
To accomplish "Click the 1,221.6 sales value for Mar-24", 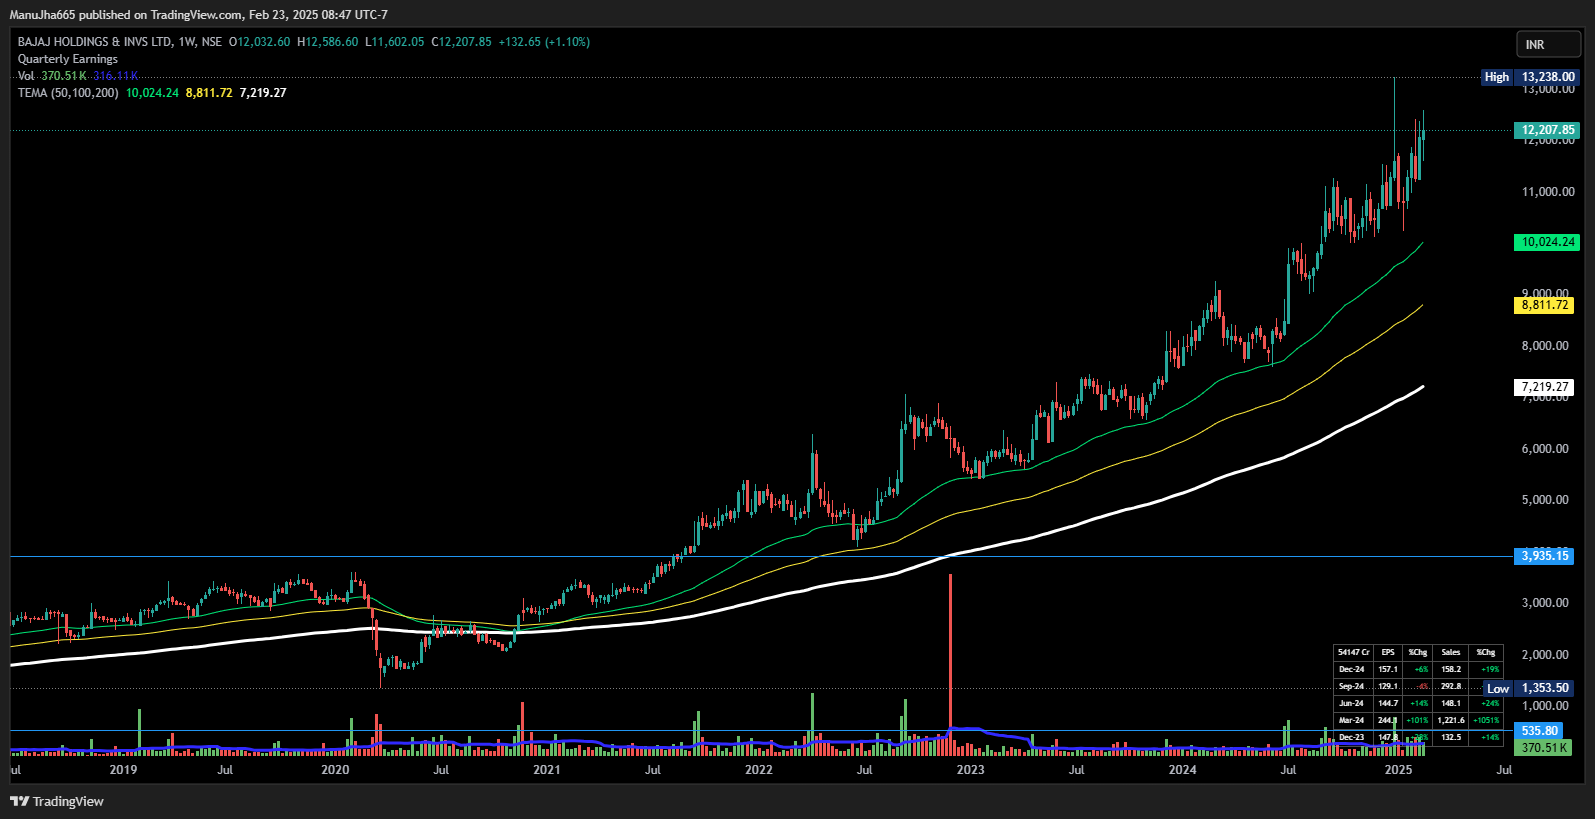I will [x=1451, y=720].
